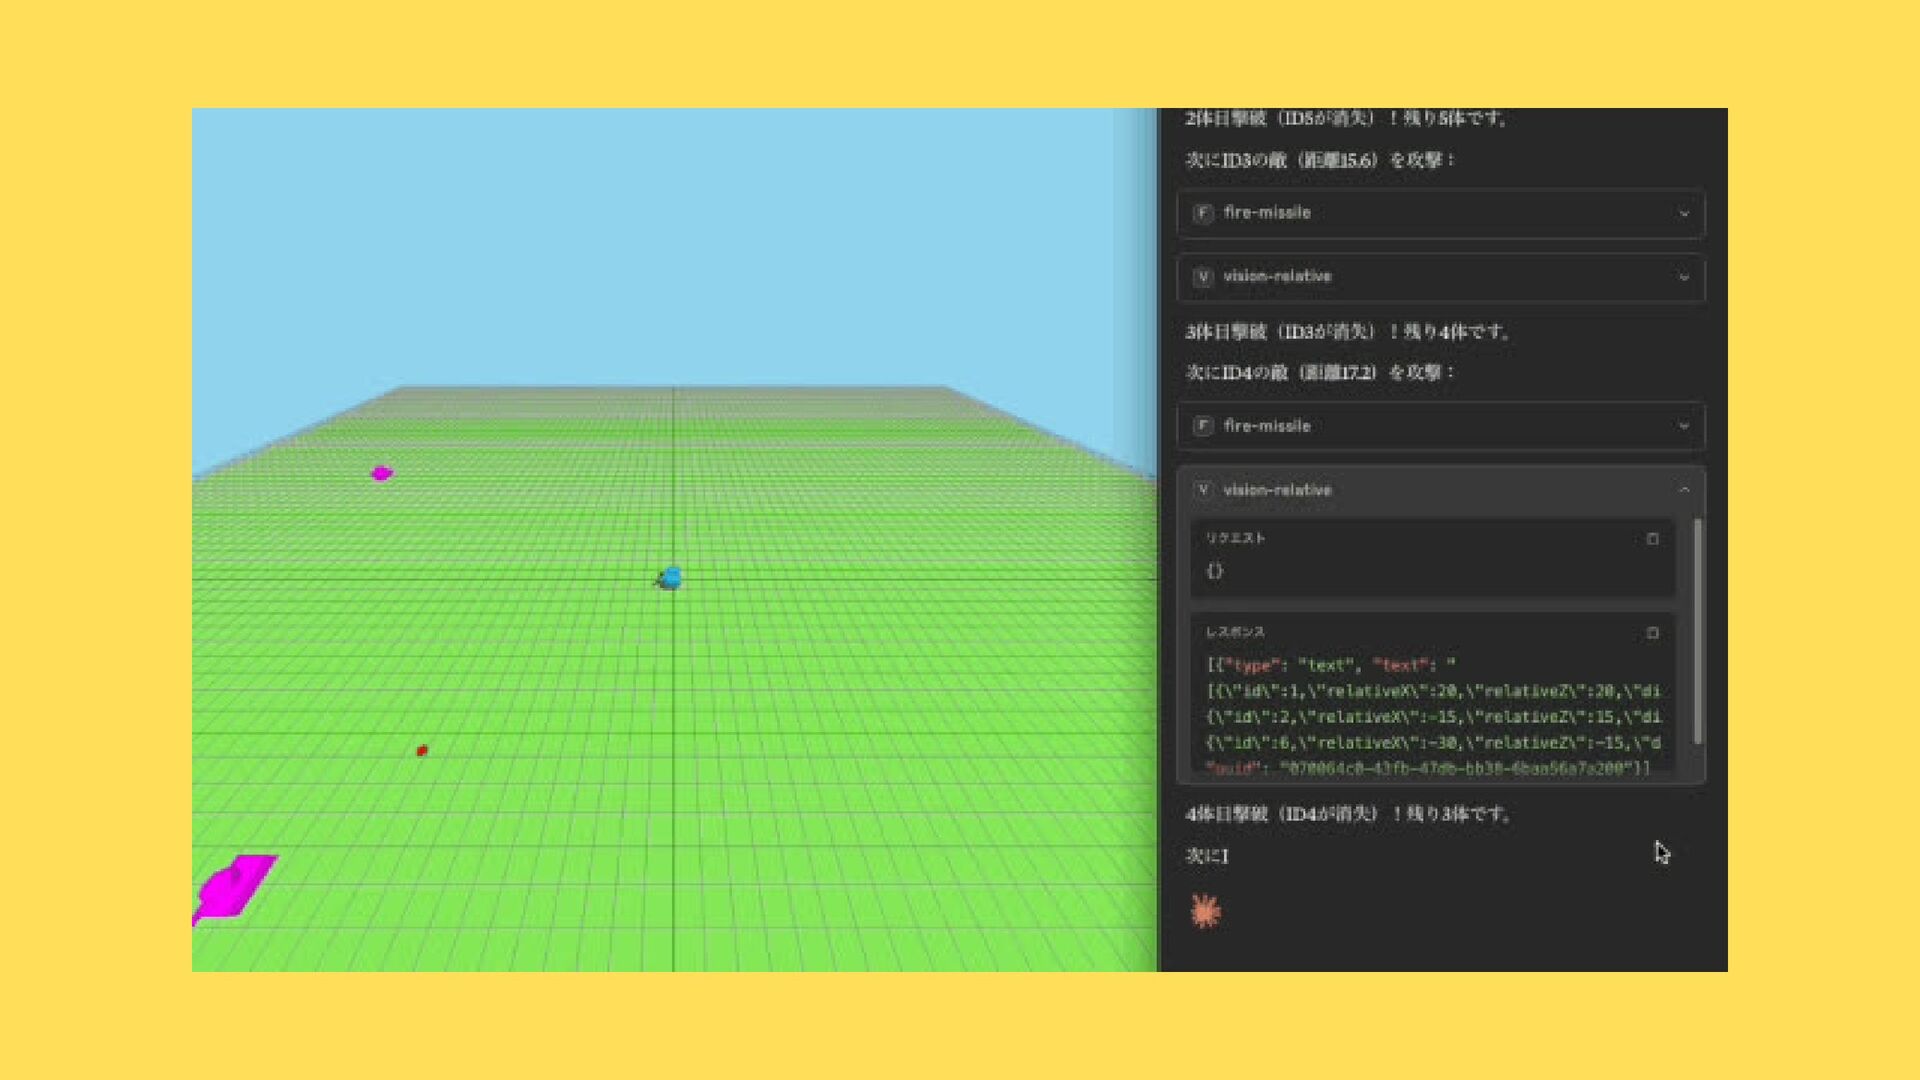Image resolution: width=1920 pixels, height=1080 pixels.
Task: Click the red enemy marker on grid
Action: 422,750
